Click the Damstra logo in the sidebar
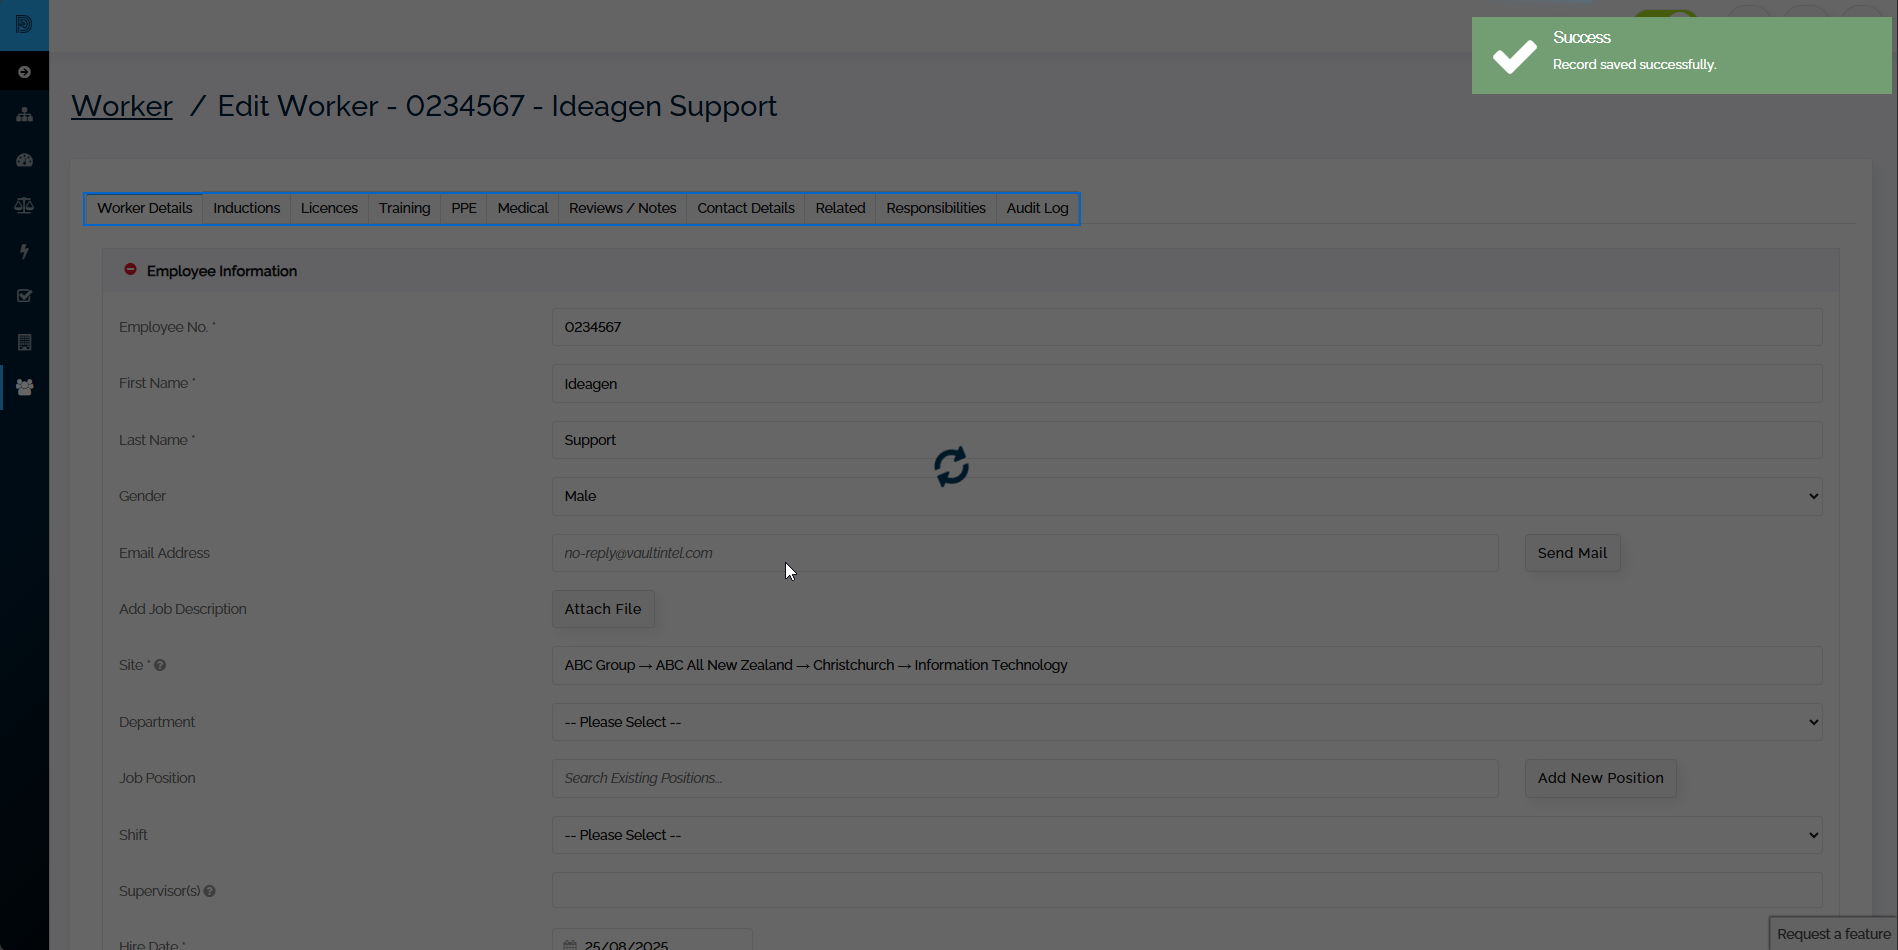1898x950 pixels. click(24, 24)
